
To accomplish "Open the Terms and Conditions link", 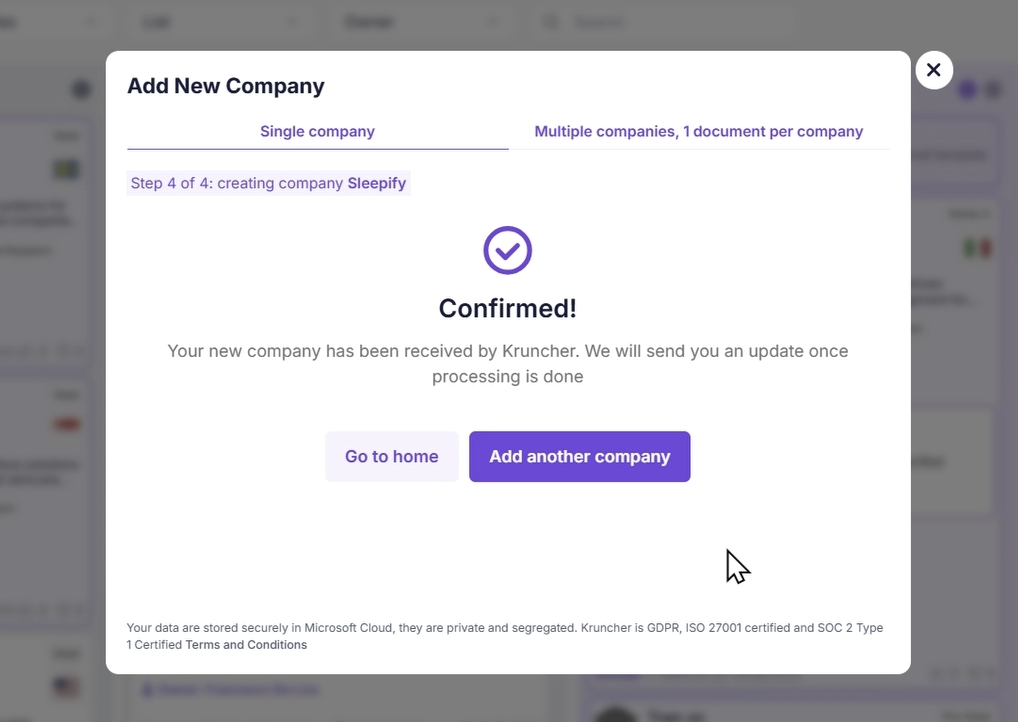I will (x=246, y=645).
